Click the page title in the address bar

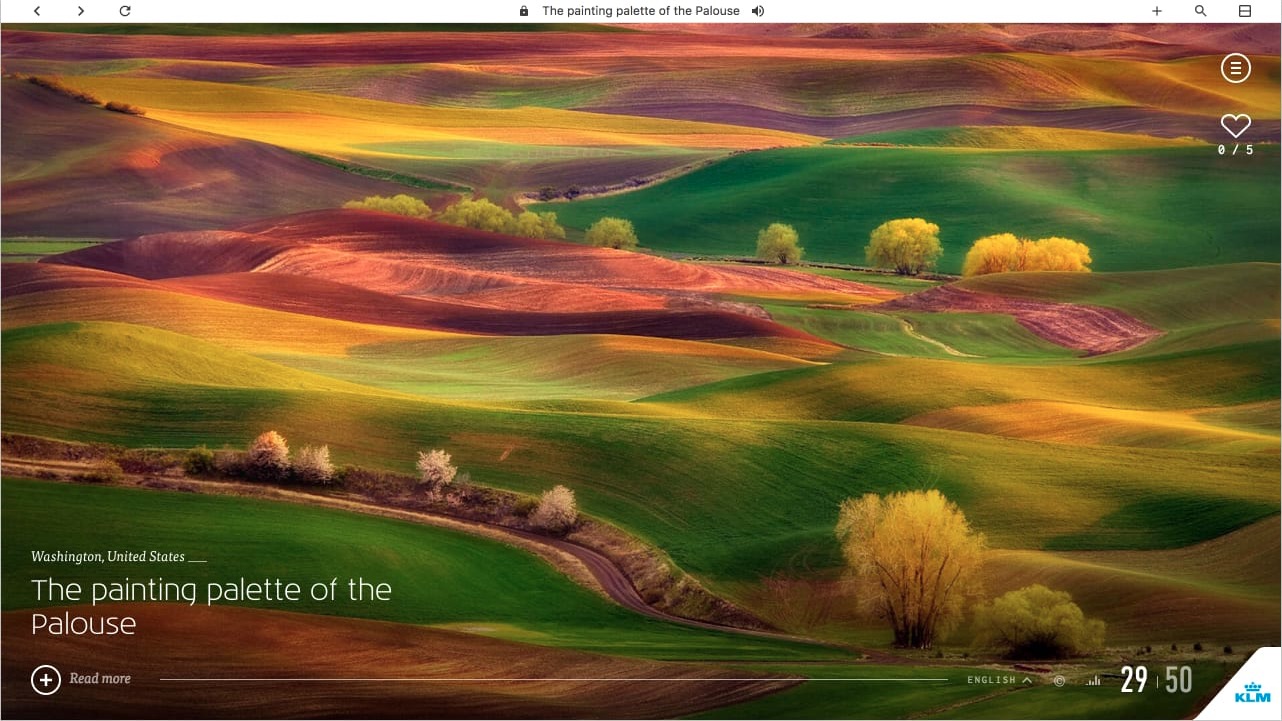click(x=641, y=11)
